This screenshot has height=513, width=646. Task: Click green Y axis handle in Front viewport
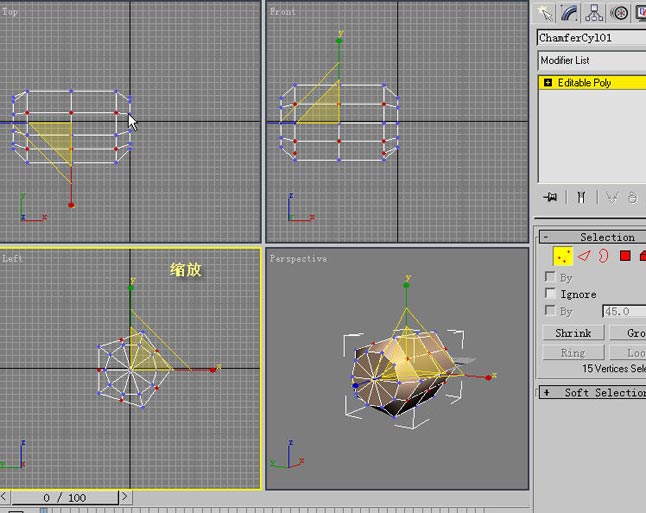click(x=339, y=41)
